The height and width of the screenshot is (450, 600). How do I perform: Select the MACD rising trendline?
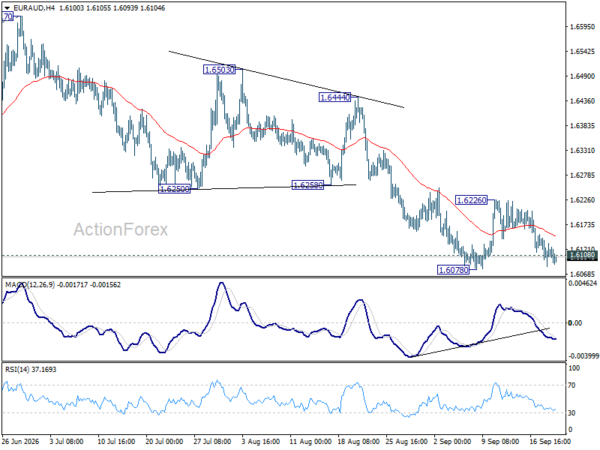point(482,342)
